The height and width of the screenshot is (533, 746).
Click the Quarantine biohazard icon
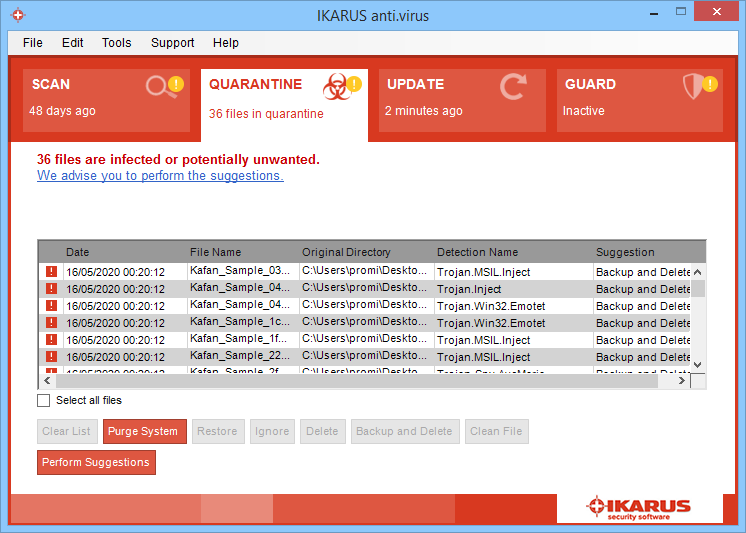[x=336, y=87]
